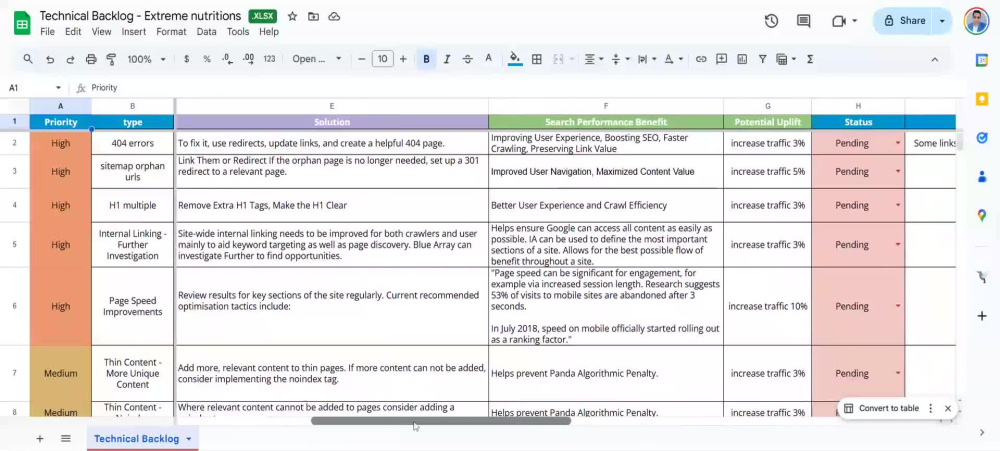Open the borders tool
Image resolution: width=1000 pixels, height=451 pixels.
537,59
